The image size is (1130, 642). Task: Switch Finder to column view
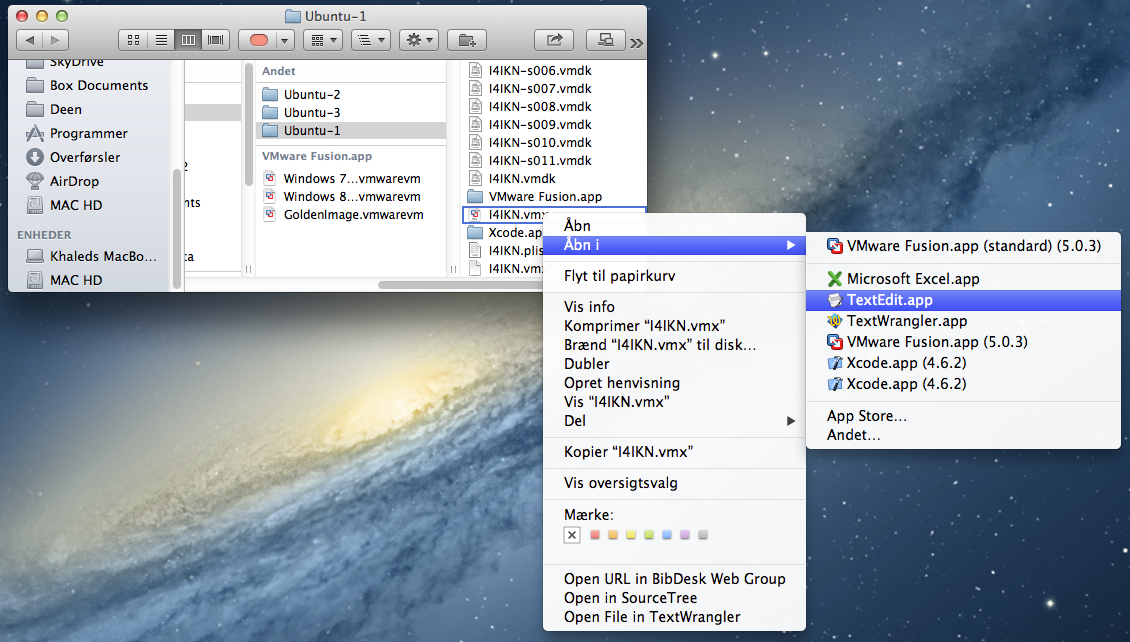(188, 40)
